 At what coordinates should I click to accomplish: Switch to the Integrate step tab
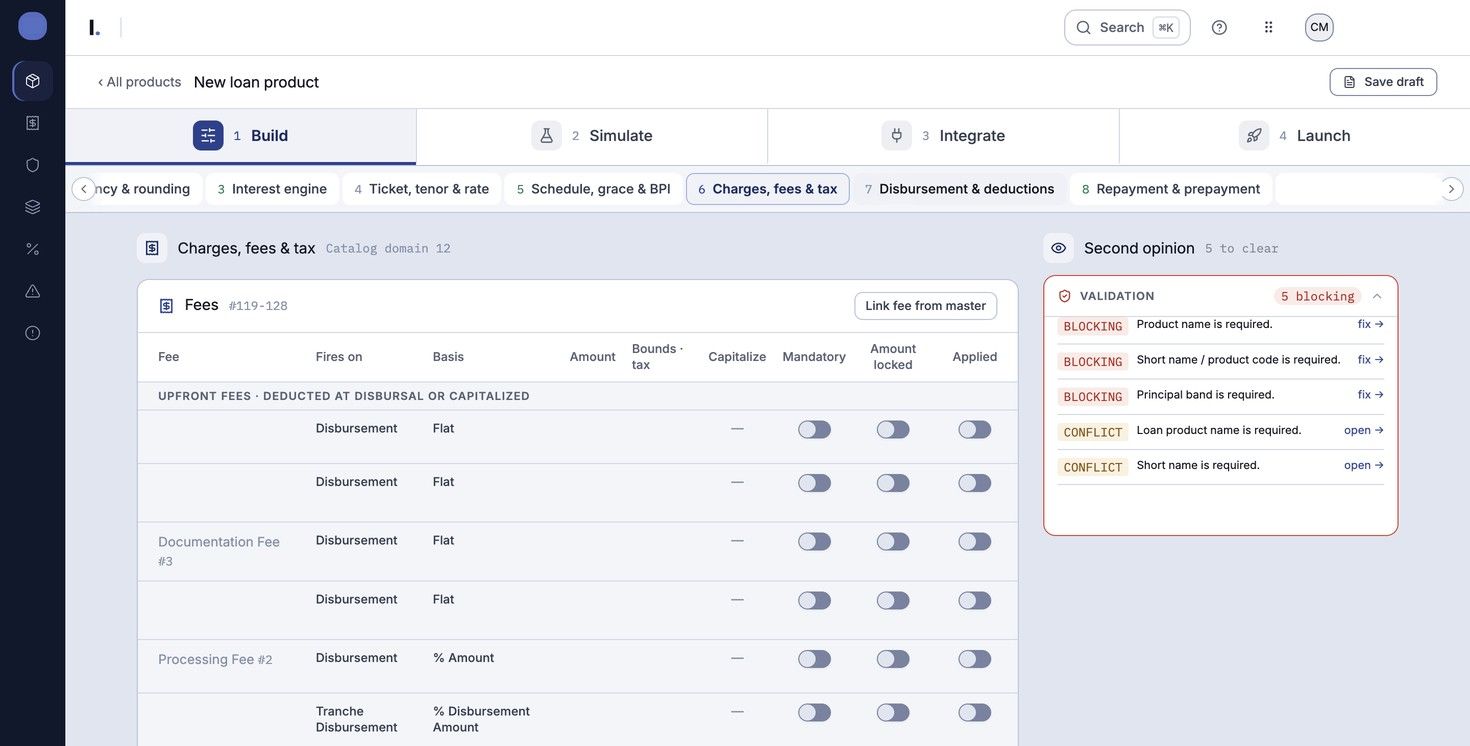(943, 136)
